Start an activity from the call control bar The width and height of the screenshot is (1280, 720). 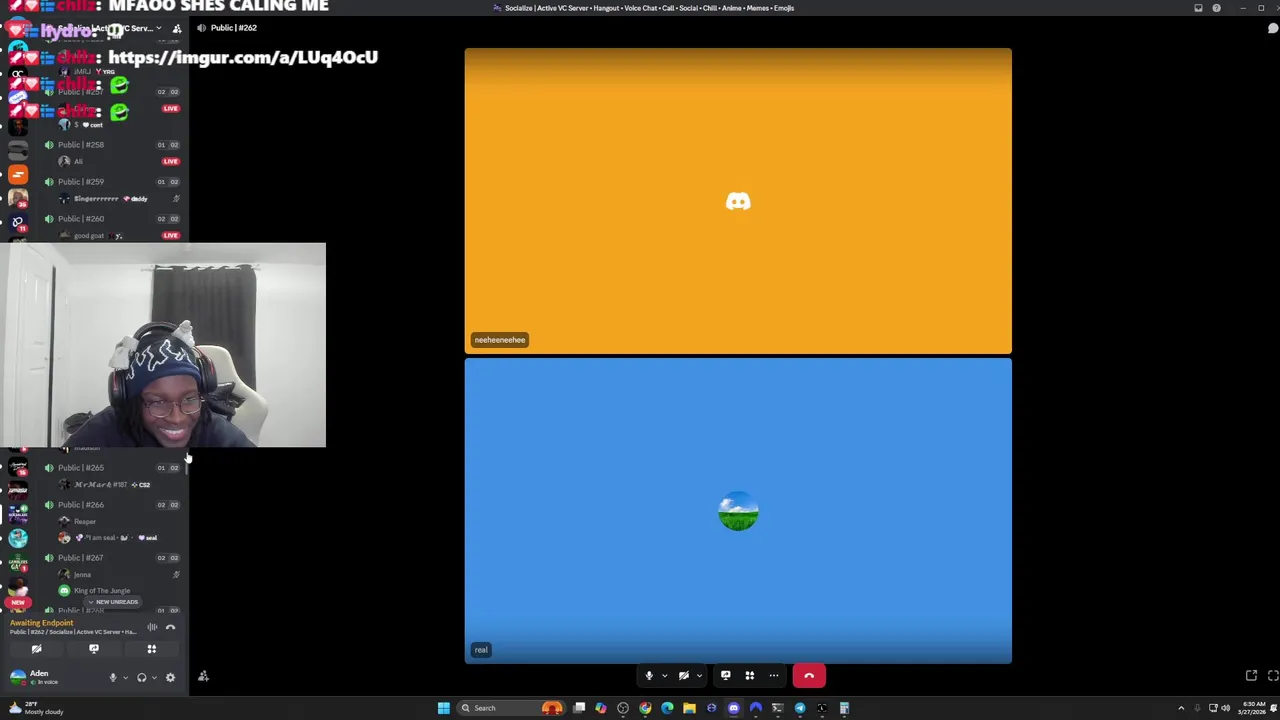[750, 676]
